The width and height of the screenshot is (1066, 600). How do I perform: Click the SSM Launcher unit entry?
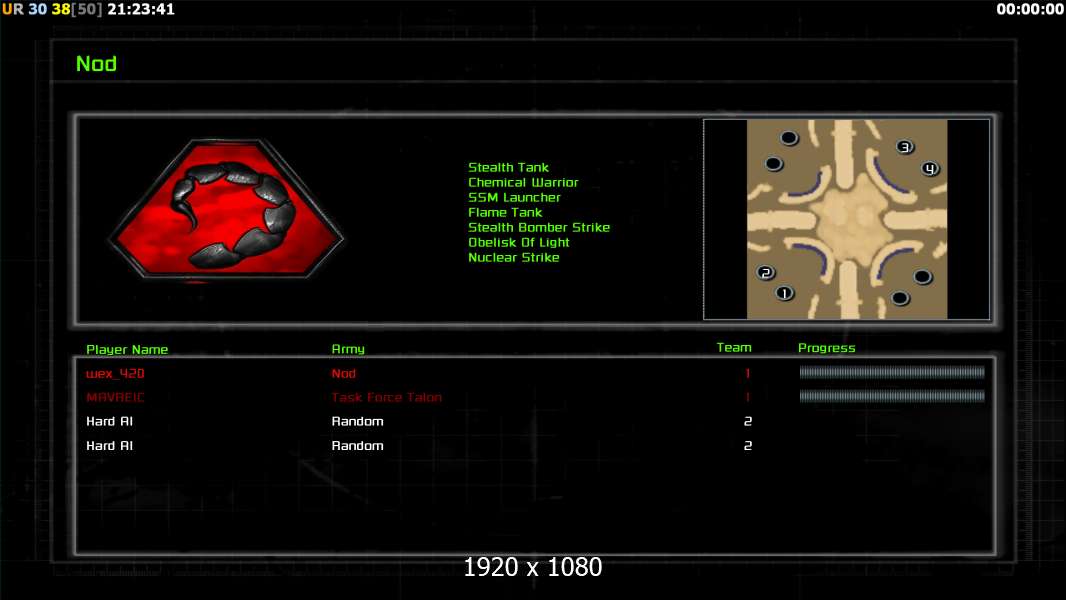[514, 197]
